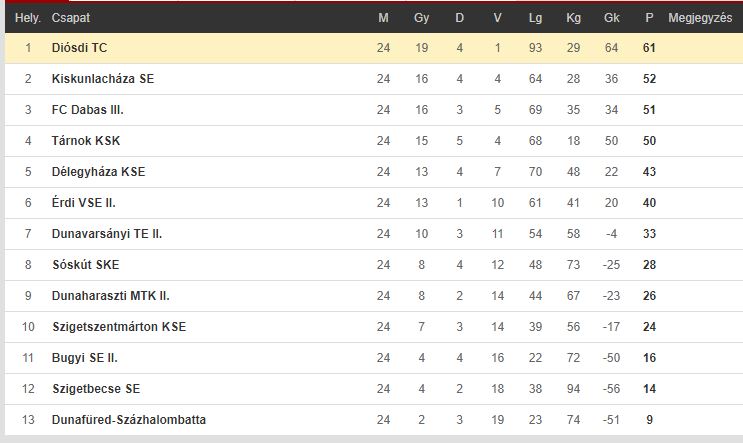Screen dimensions: 743x443
Task: Click the Megjegyzés column header
Action: pos(700,18)
